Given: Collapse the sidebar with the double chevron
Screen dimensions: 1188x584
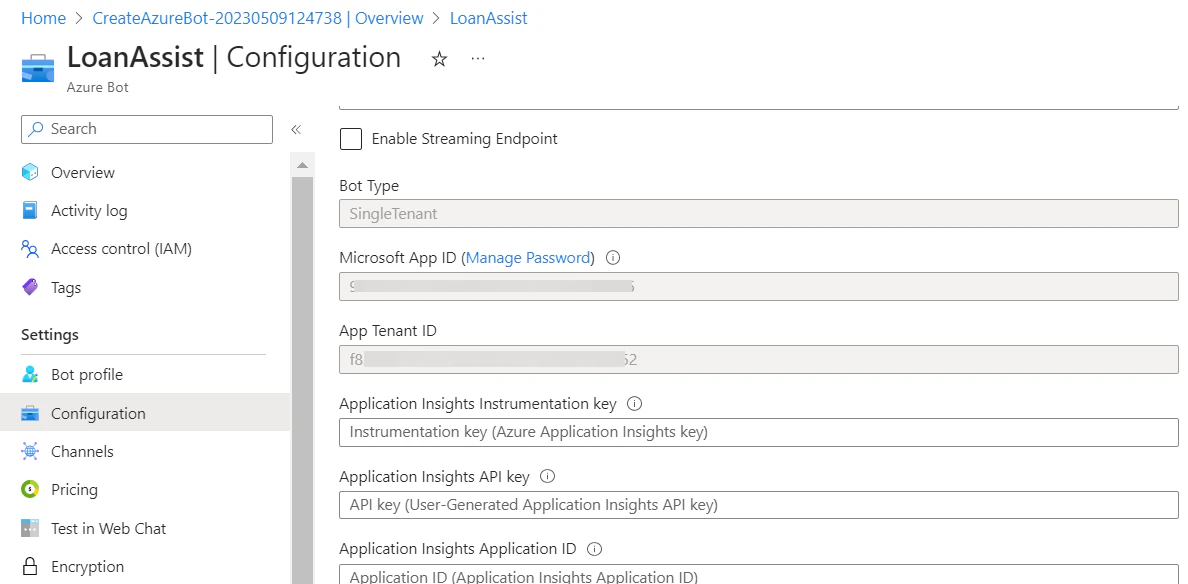Looking at the screenshot, I should point(294,129).
